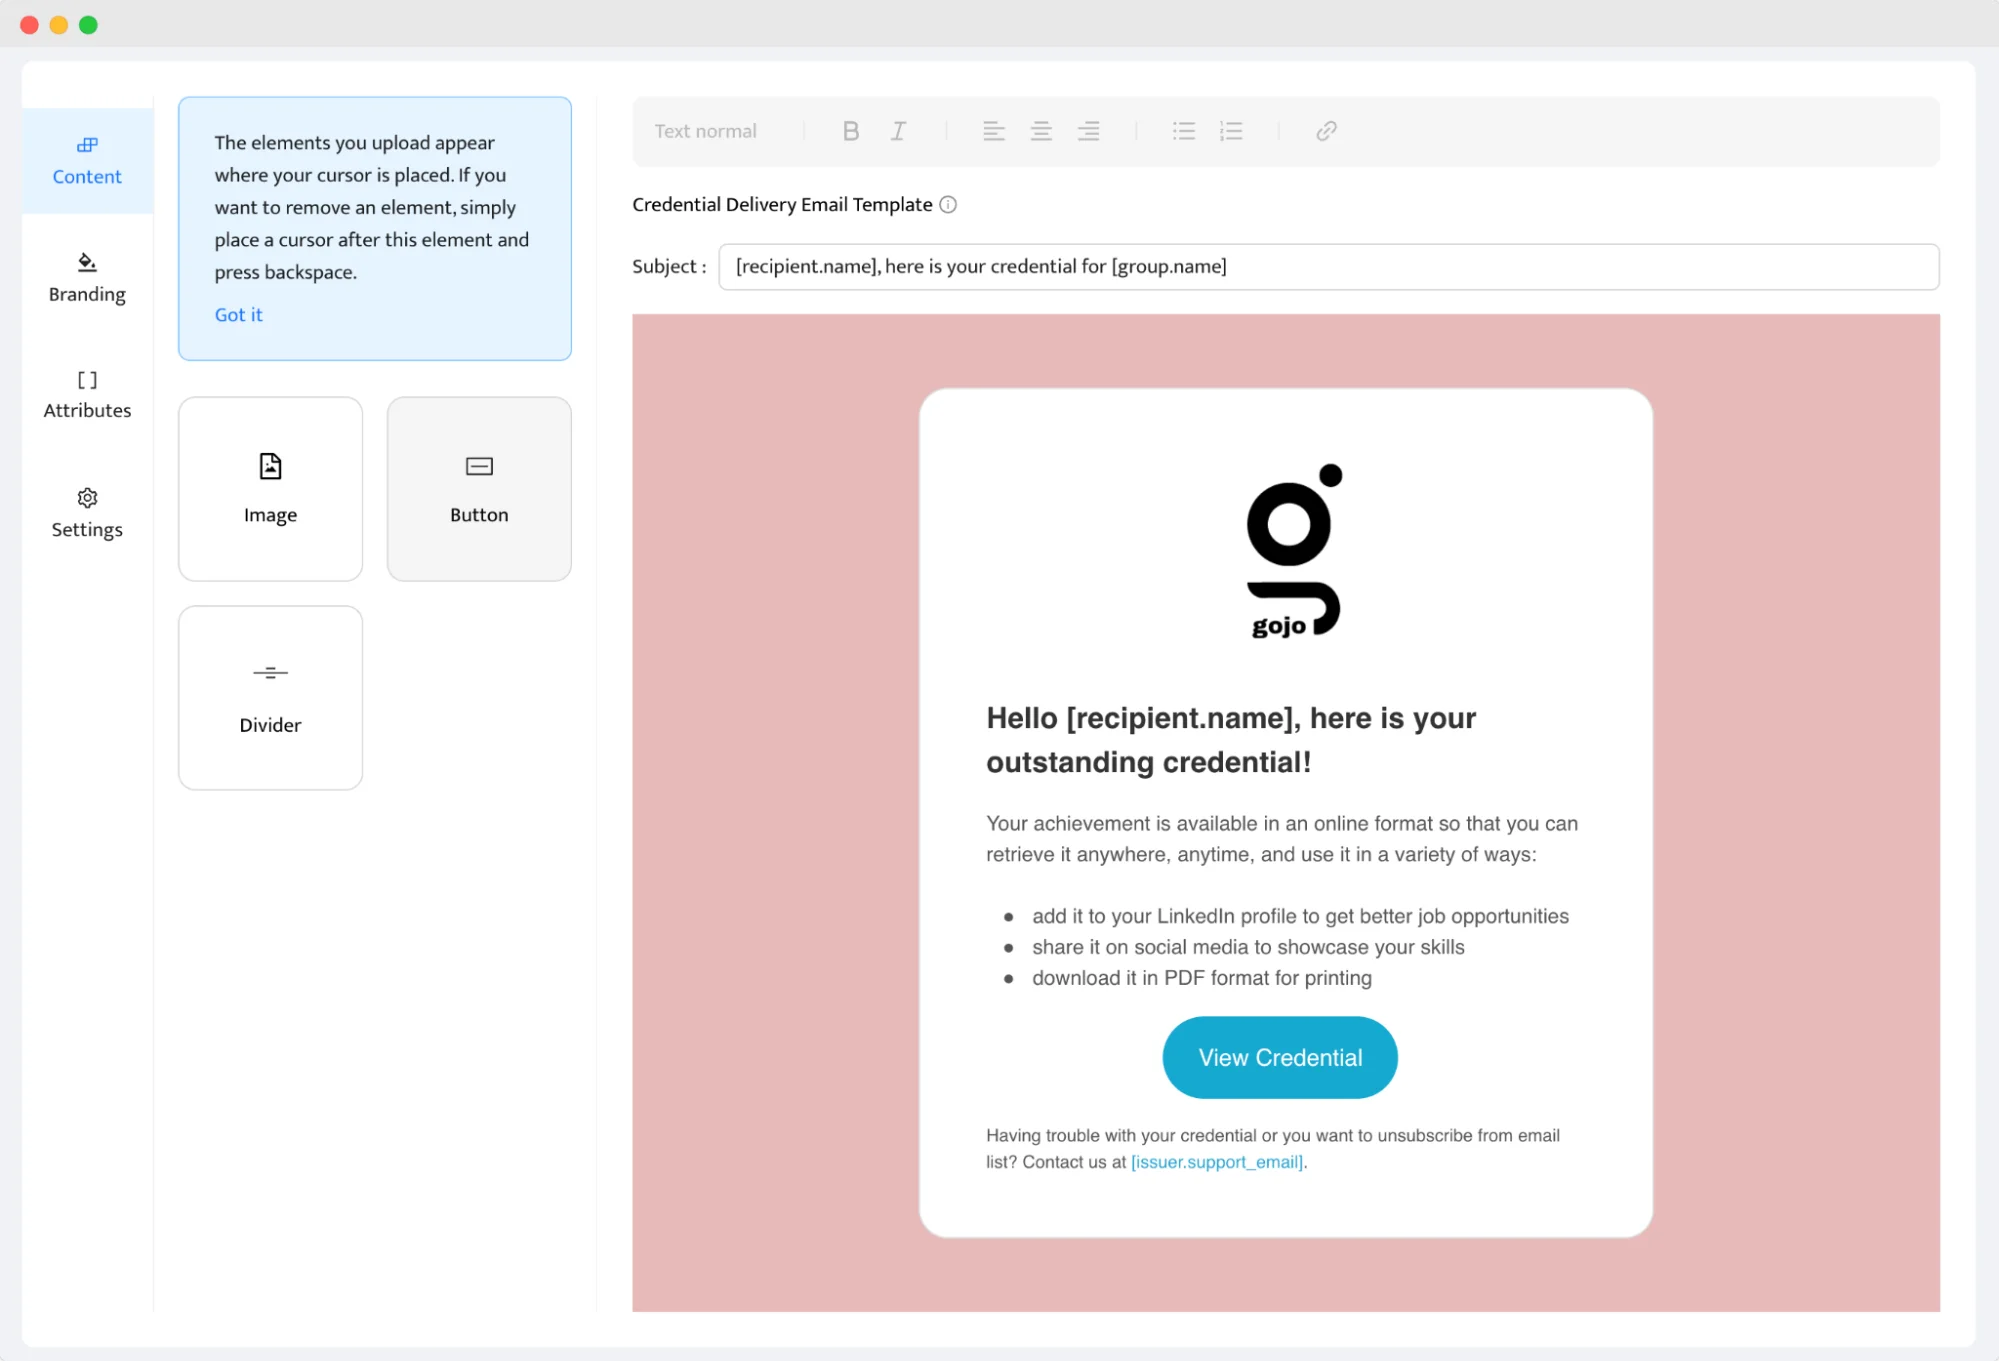Click the Credential Delivery Email Template label
This screenshot has width=1999, height=1361.
coord(782,205)
